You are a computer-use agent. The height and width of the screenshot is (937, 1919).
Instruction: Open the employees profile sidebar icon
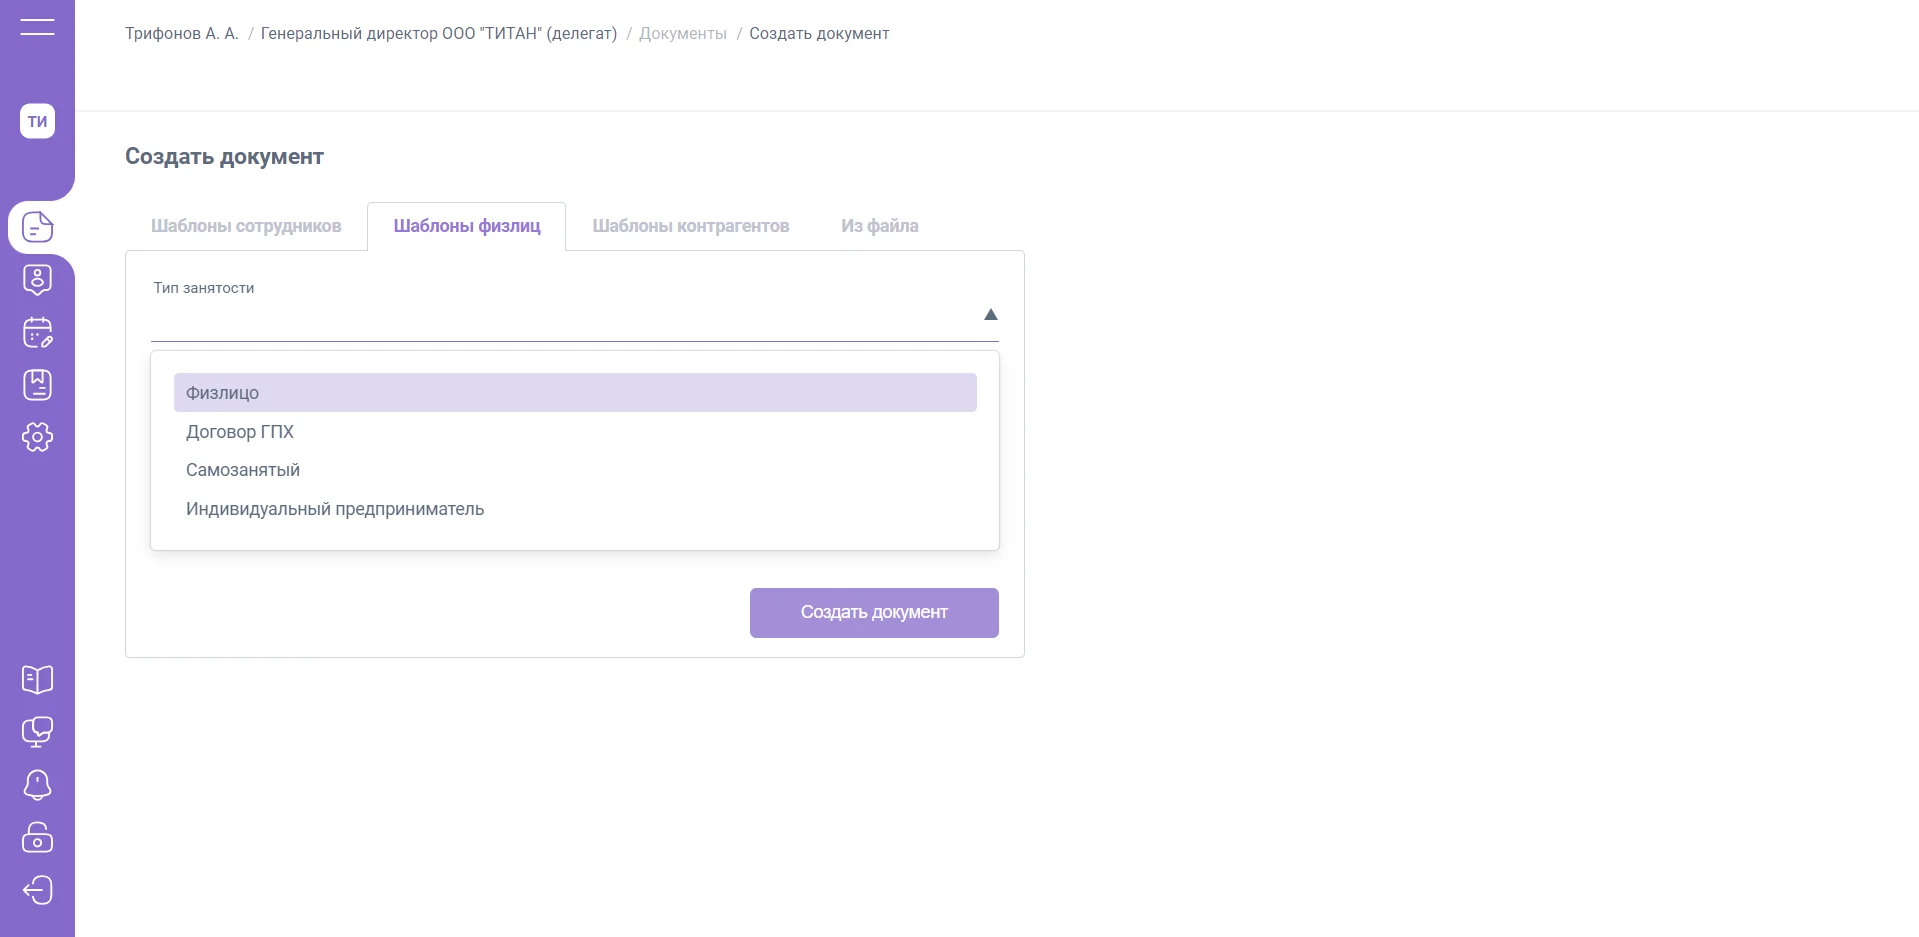tap(37, 280)
